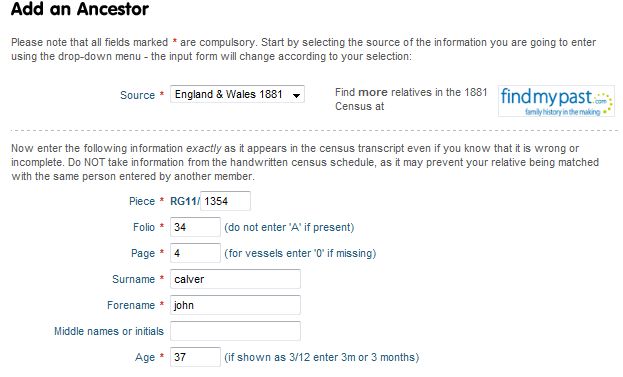Click the Surname field label
This screenshot has width=623, height=377.
point(134,279)
